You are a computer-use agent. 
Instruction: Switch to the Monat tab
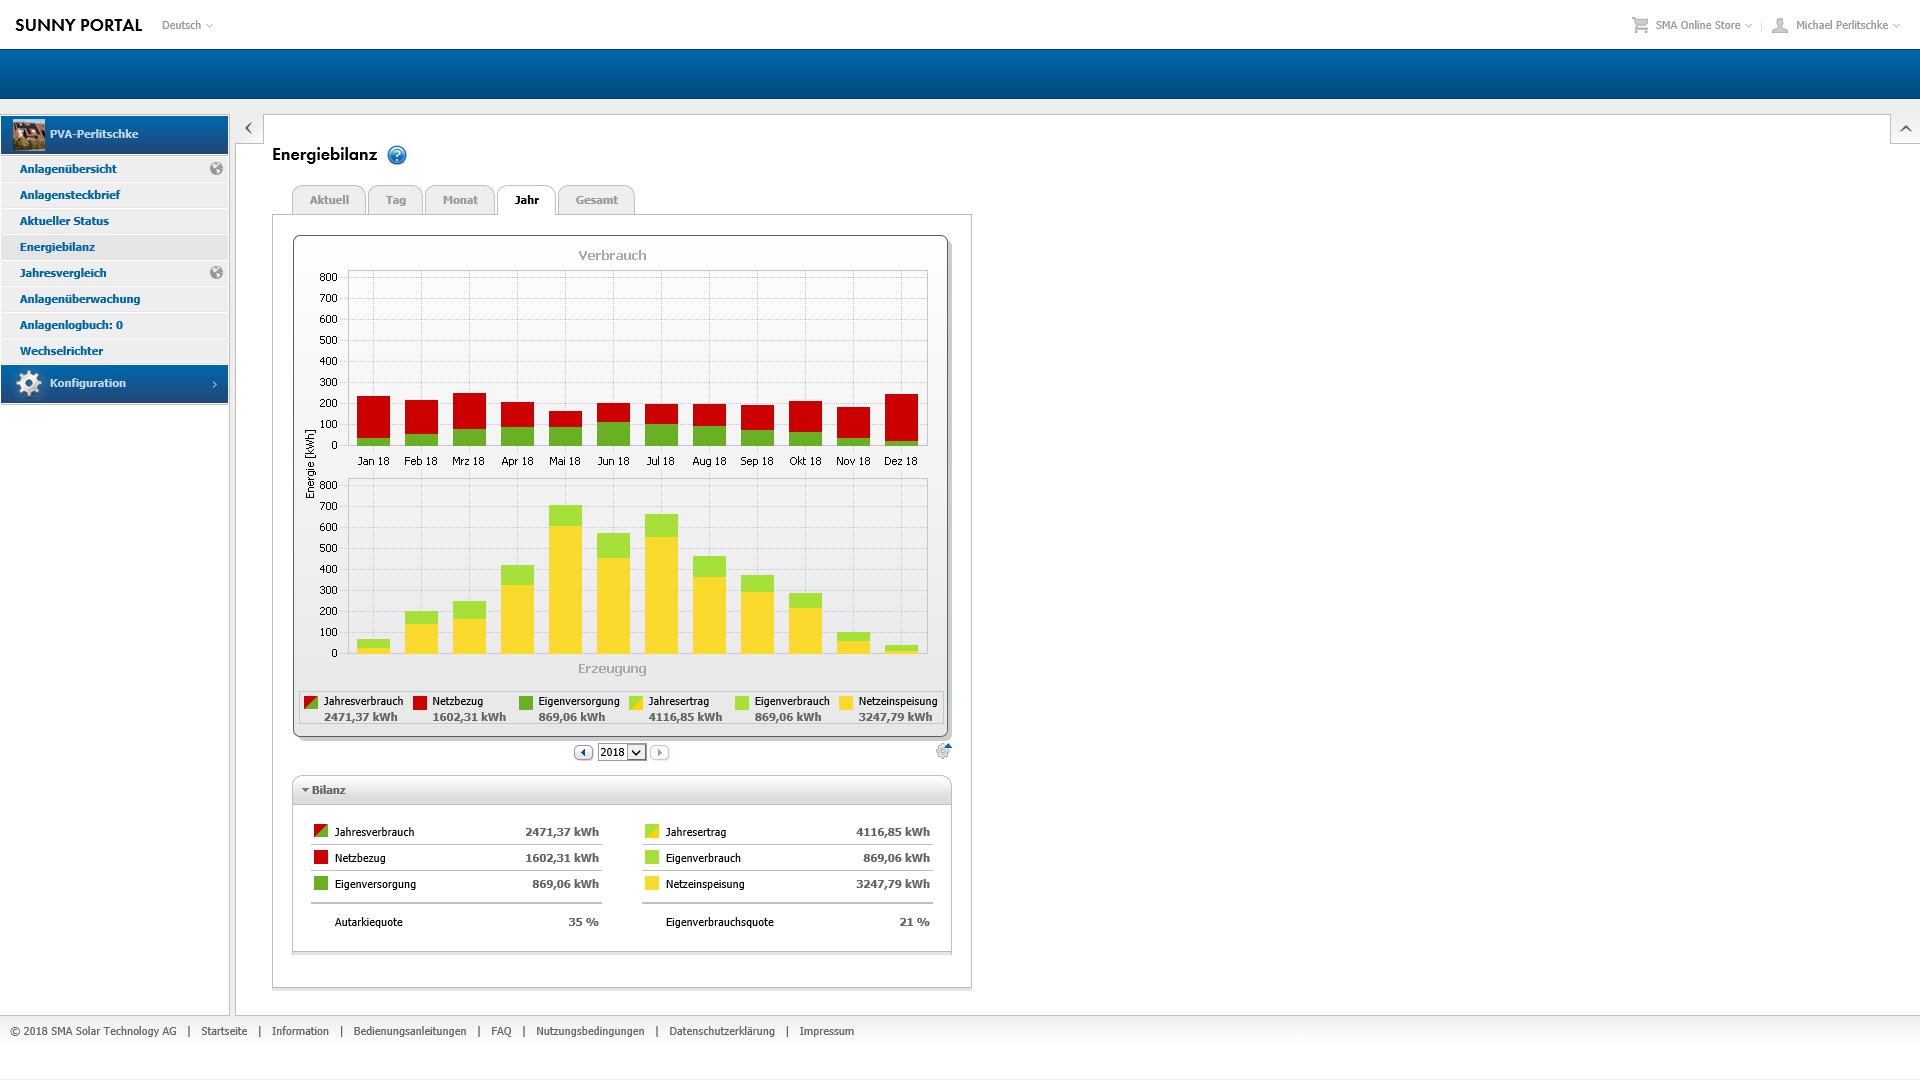(x=460, y=200)
